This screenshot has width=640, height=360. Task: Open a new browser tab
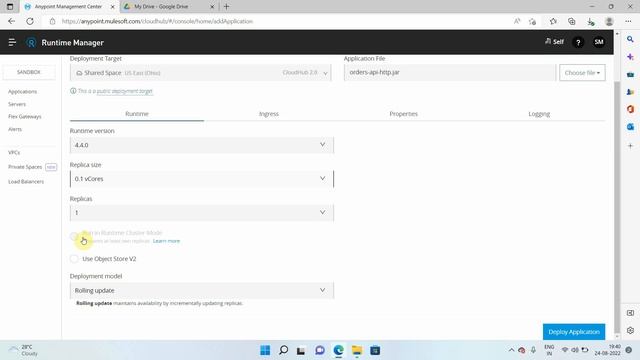pyautogui.click(x=227, y=7)
